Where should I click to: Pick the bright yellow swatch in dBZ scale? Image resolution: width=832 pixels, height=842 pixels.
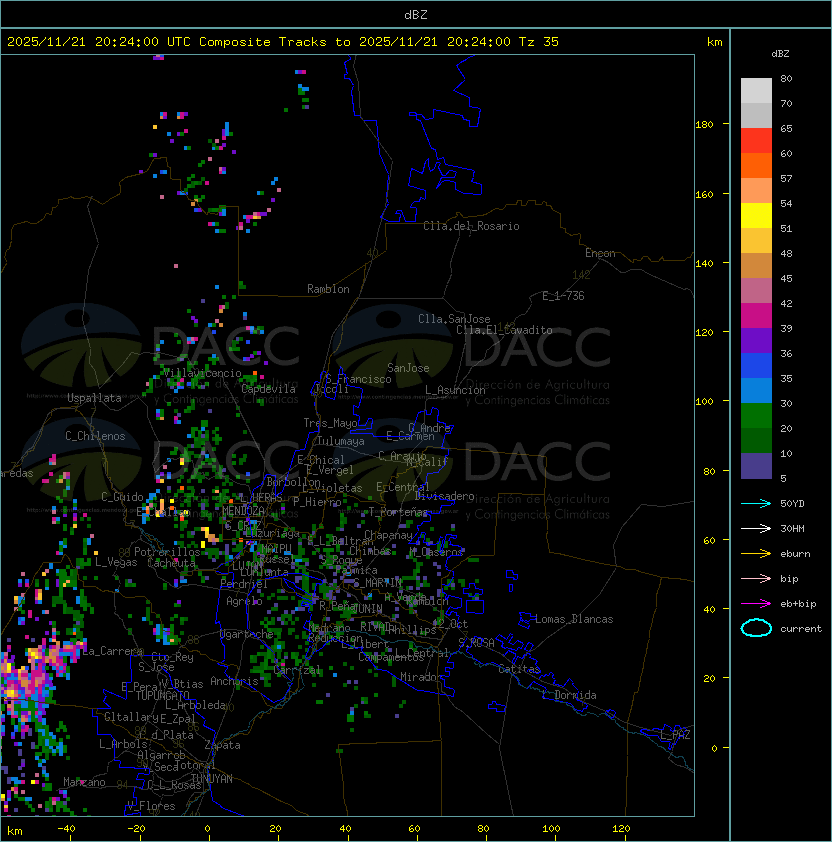(x=756, y=215)
